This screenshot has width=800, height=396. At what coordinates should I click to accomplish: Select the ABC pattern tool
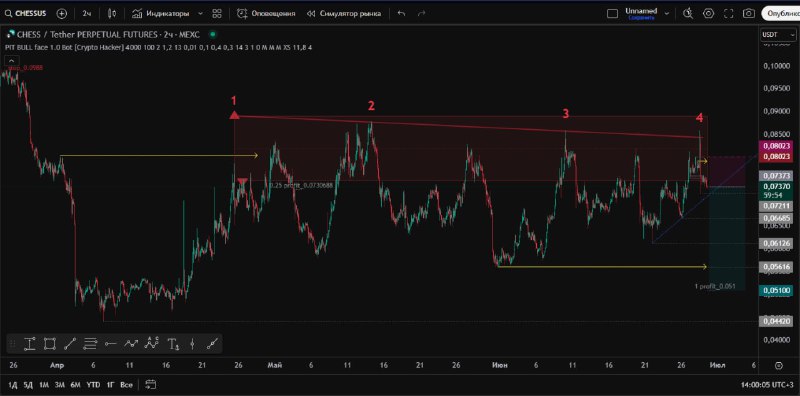152,343
